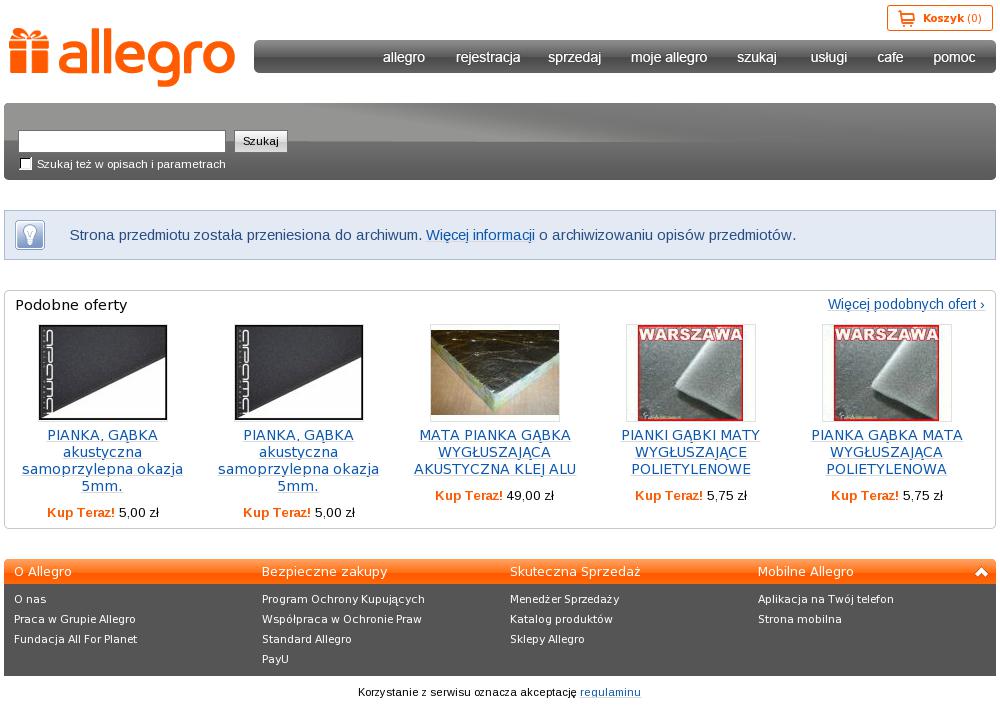Open PIANKA GĄBKA MATA WYGŁUSZAJĄCA POLIETYLENOWA offer
Screen dimensions: 1000x712
[x=886, y=452]
